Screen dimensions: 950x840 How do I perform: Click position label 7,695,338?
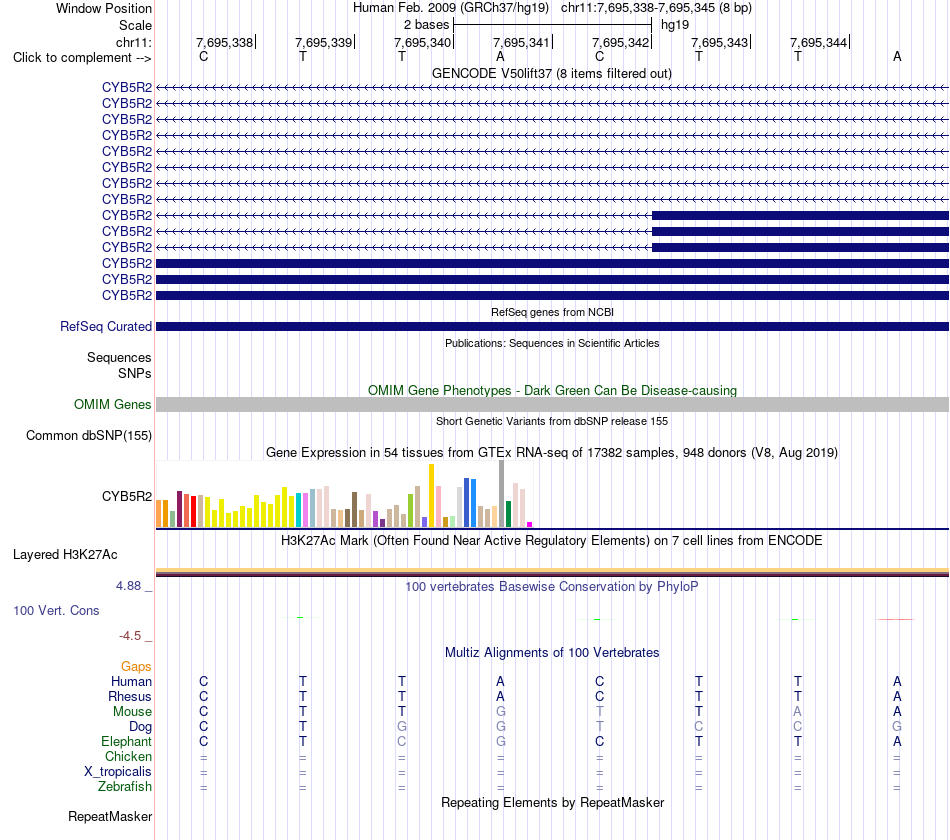[x=225, y=42]
